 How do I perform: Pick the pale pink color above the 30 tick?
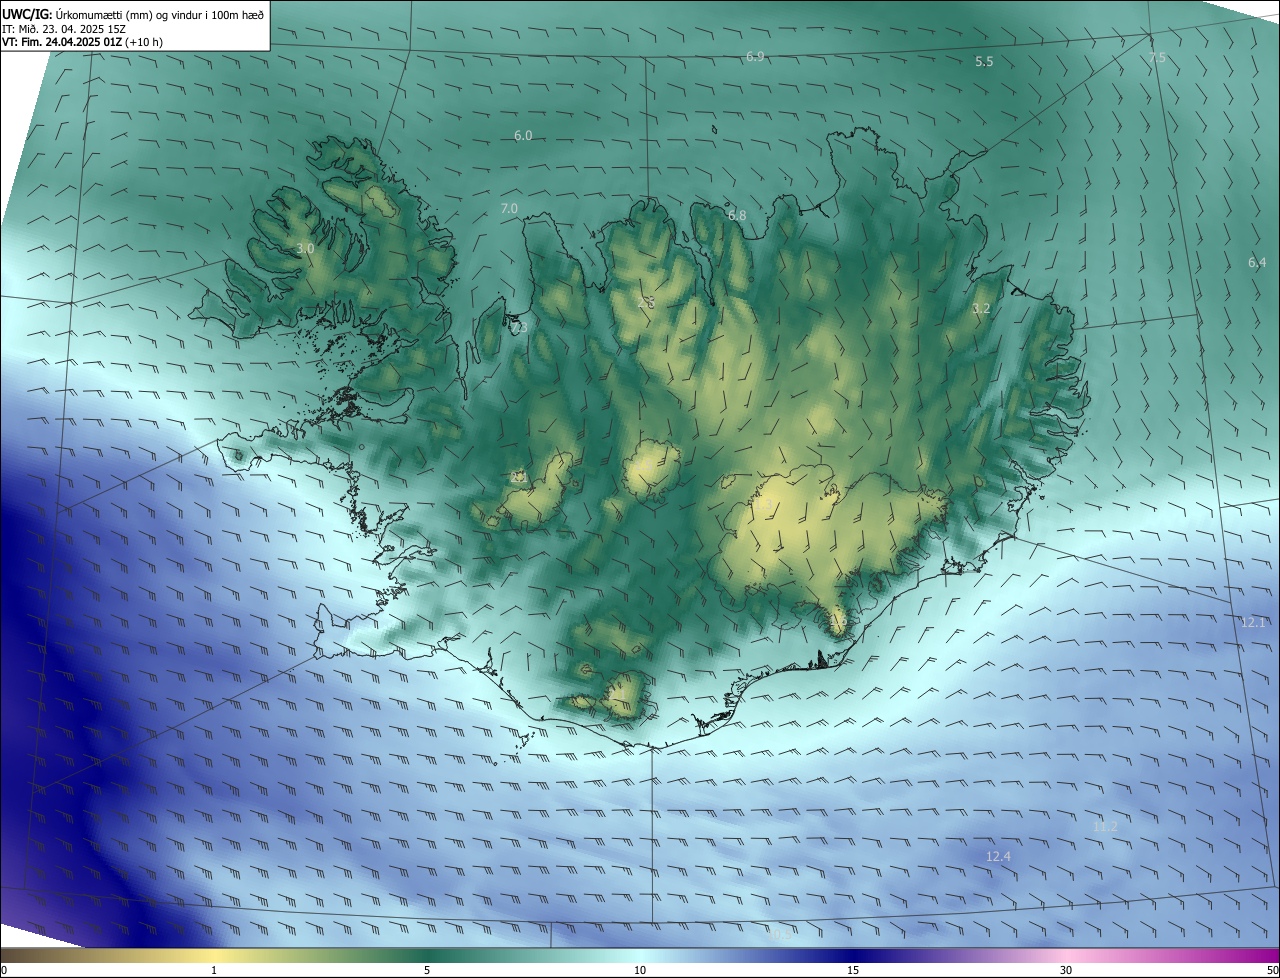tap(1066, 956)
